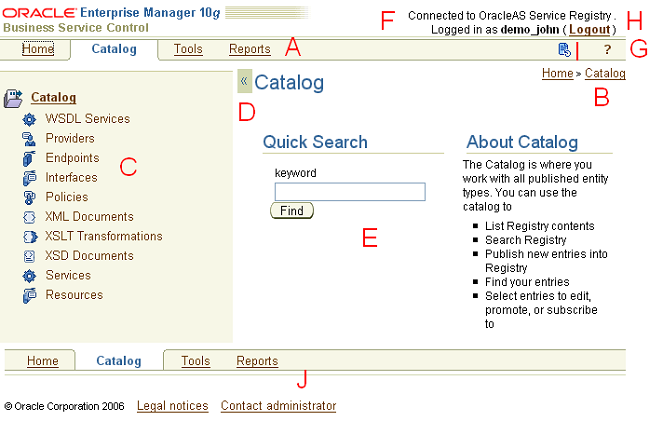Image resolution: width=663 pixels, height=421 pixels.
Task: Click the 'About Catalog' heading text
Action: tap(522, 142)
